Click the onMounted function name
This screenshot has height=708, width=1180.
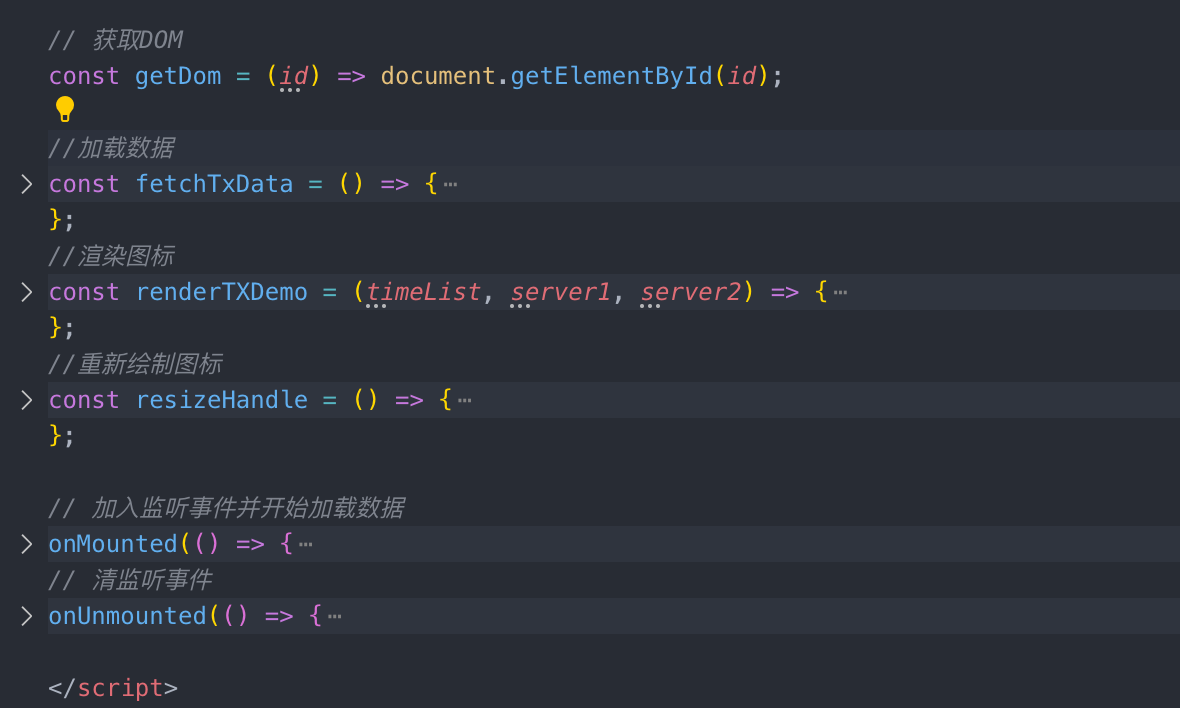[113, 544]
